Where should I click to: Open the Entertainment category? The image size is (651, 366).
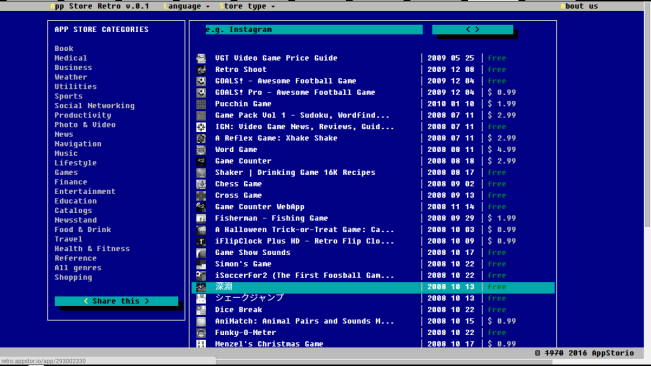[x=85, y=192]
